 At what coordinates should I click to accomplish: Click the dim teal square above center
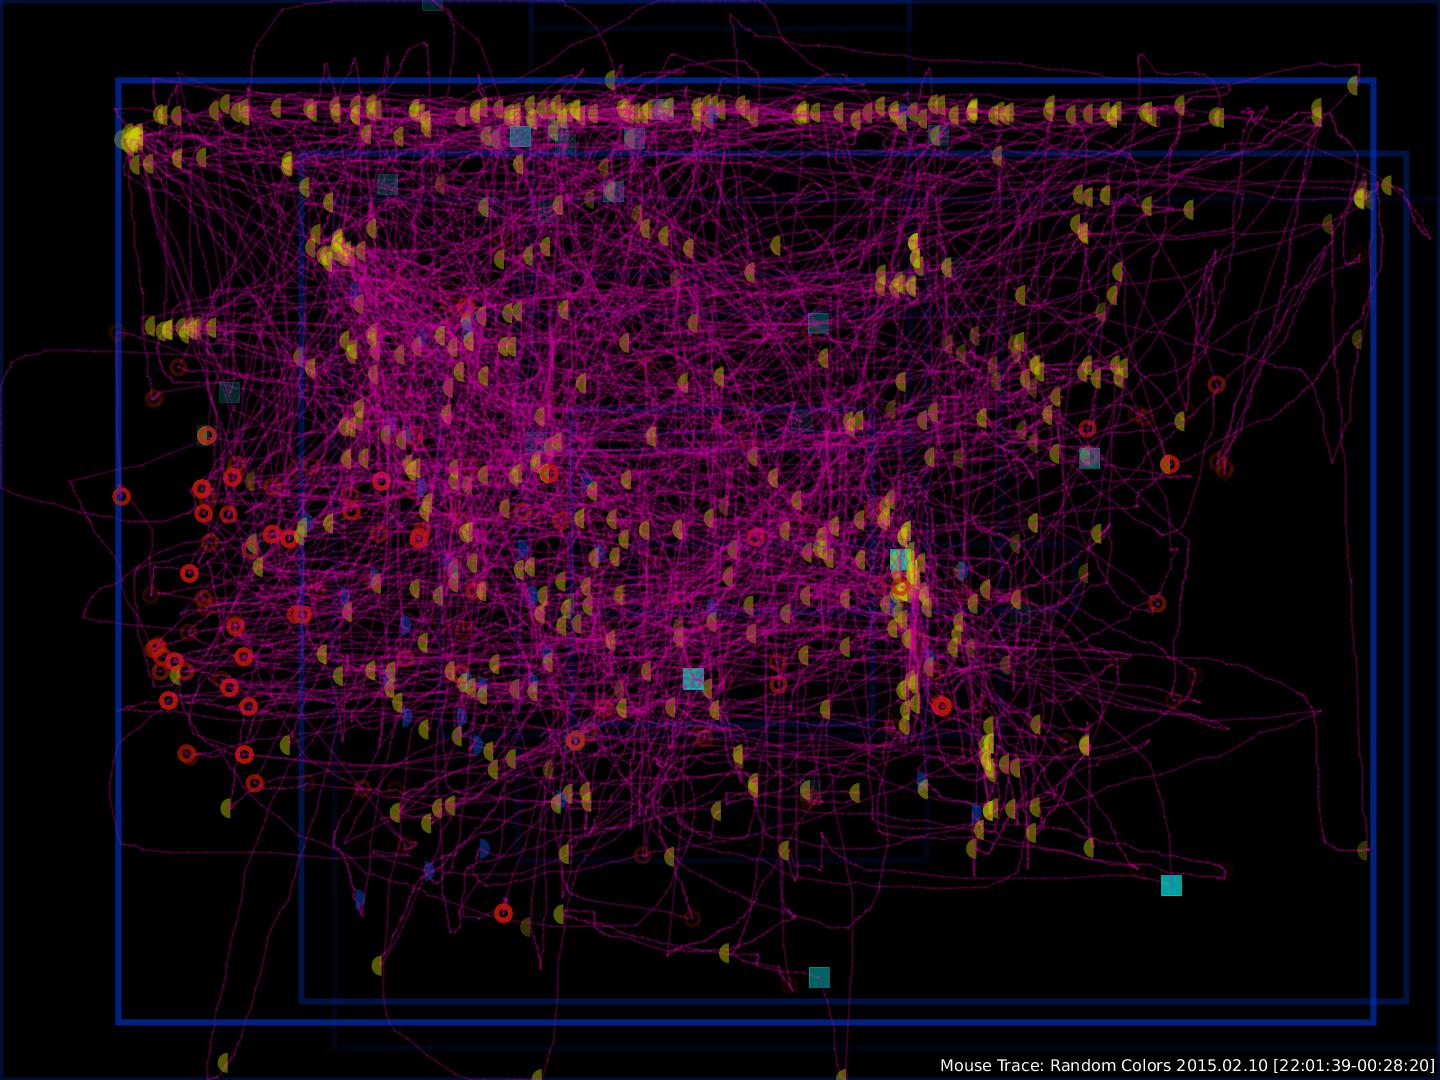[818, 323]
